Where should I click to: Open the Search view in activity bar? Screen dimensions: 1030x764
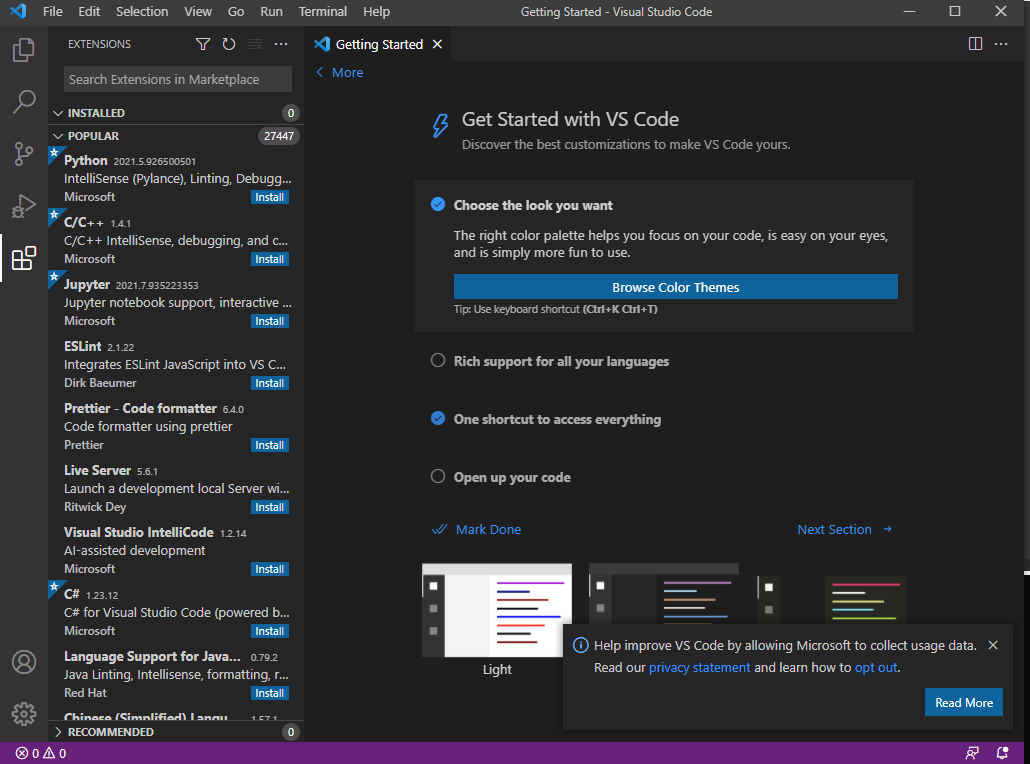click(x=24, y=102)
